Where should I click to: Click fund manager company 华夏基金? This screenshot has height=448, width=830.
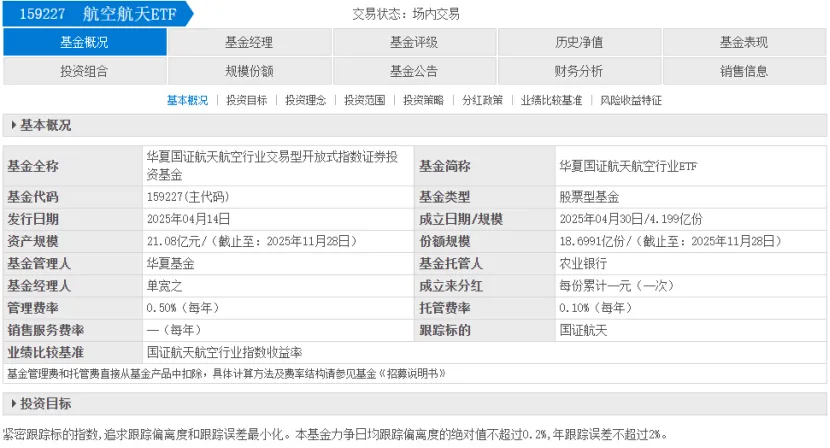point(170,264)
